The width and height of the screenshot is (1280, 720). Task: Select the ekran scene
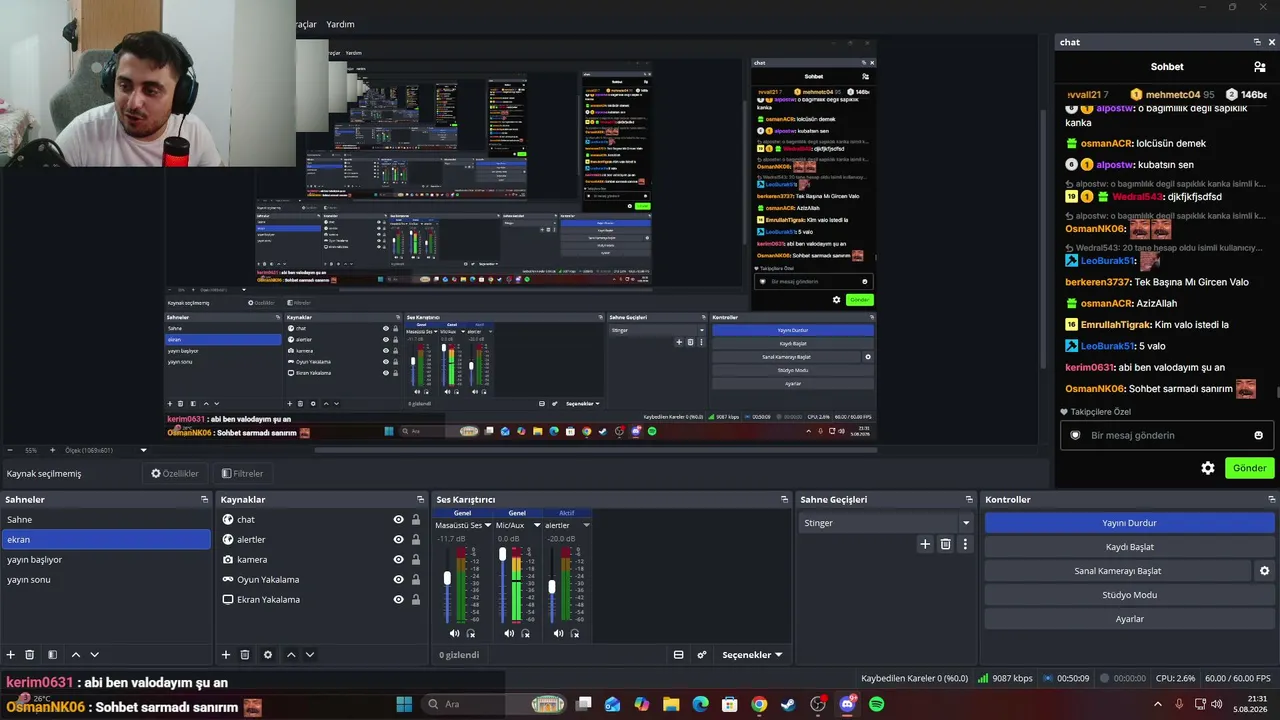106,540
